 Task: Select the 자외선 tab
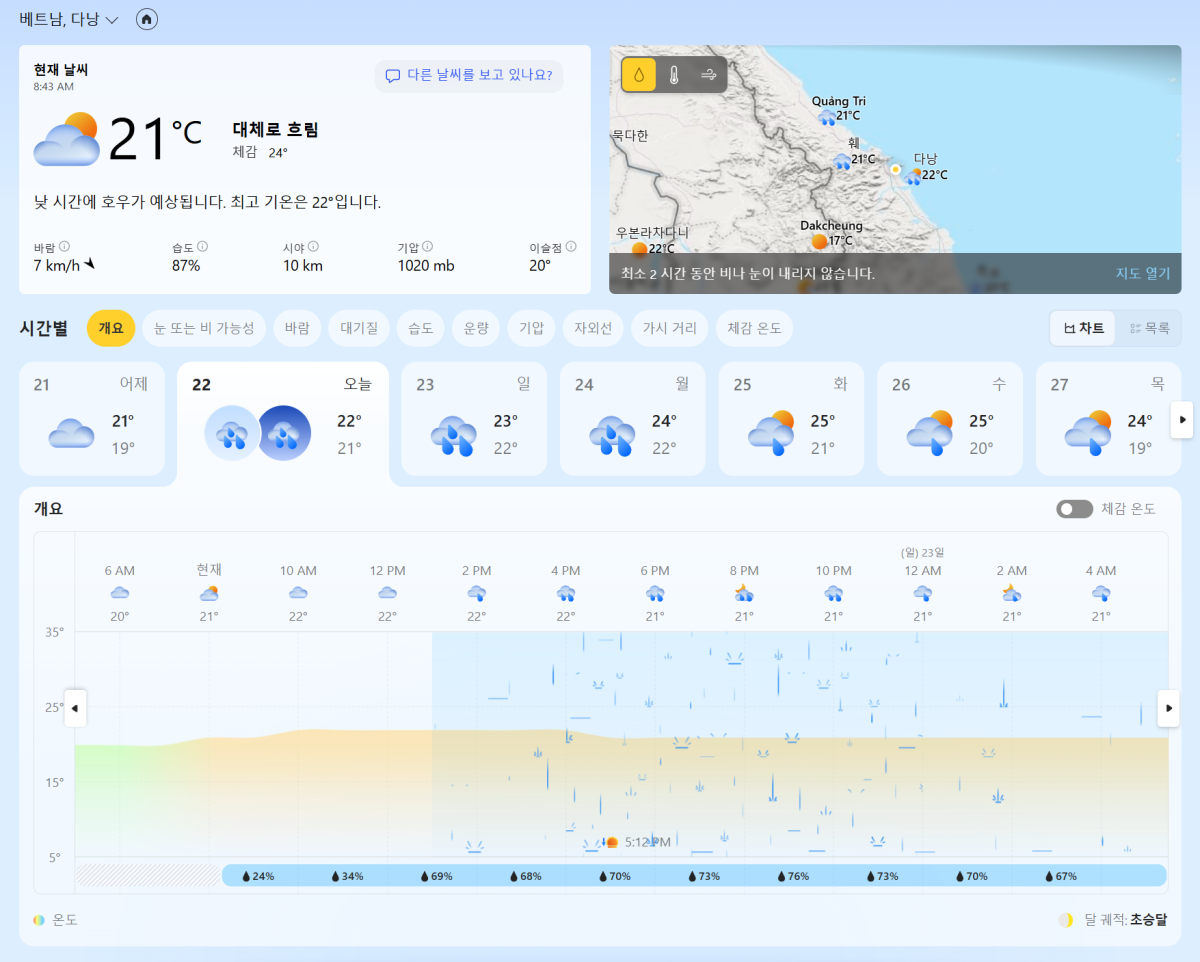click(x=593, y=328)
